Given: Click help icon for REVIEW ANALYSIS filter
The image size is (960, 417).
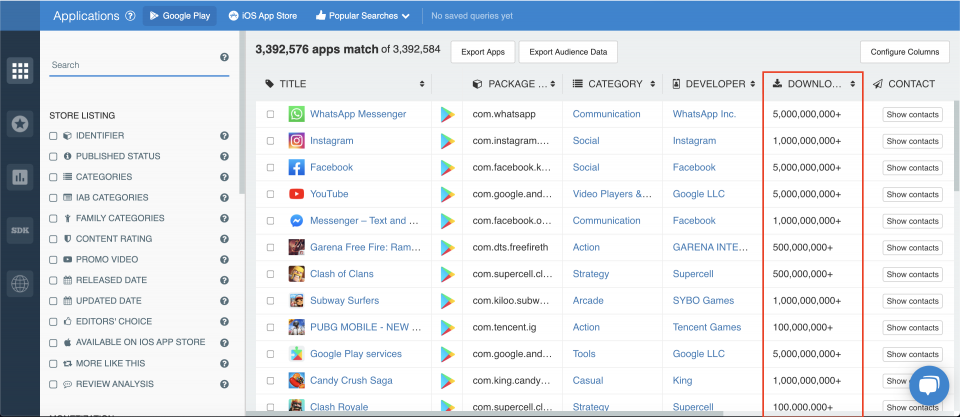Looking at the screenshot, I should (x=225, y=384).
